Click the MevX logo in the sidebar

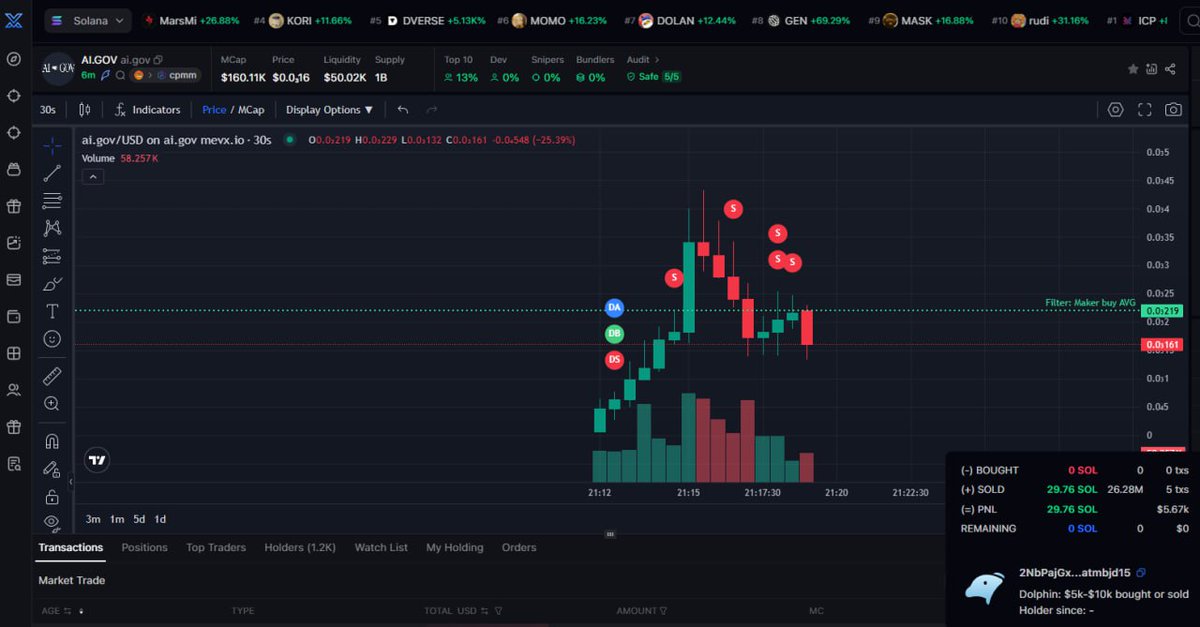coord(14,19)
